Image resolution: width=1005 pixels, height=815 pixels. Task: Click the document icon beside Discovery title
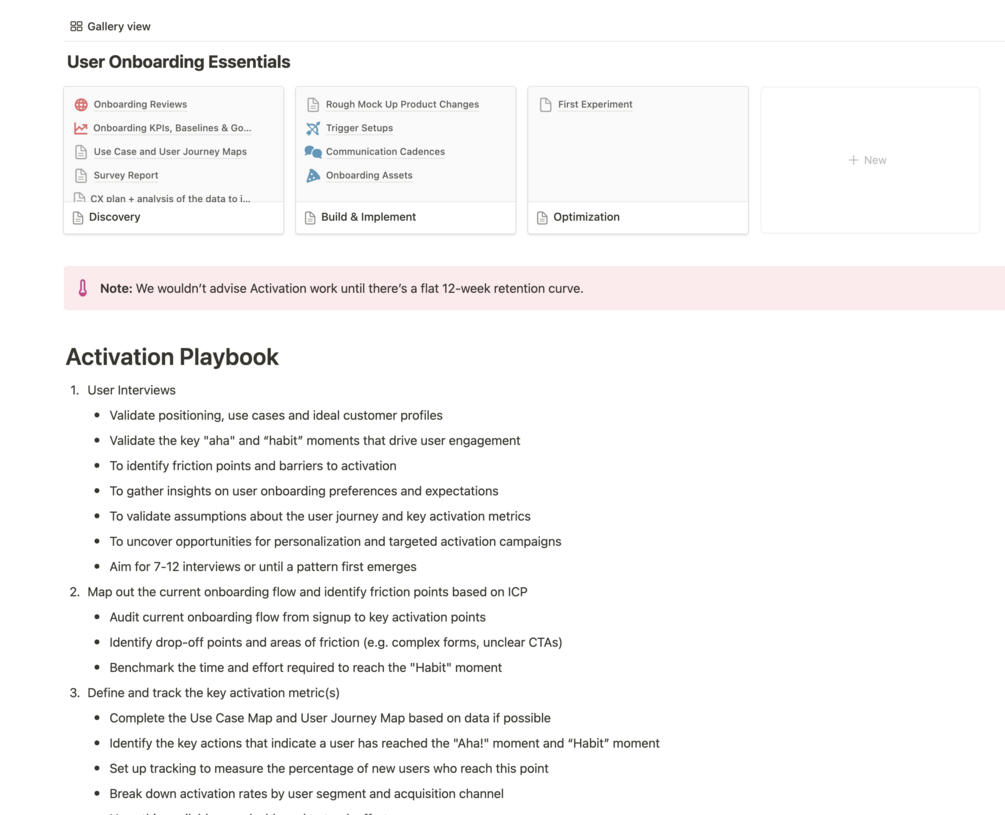(x=78, y=217)
